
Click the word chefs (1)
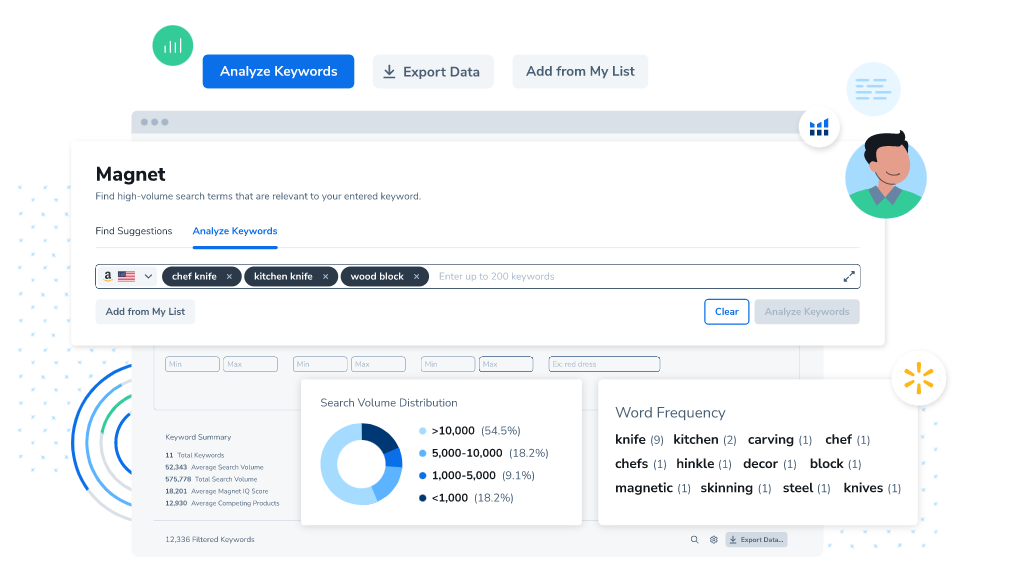pos(641,464)
